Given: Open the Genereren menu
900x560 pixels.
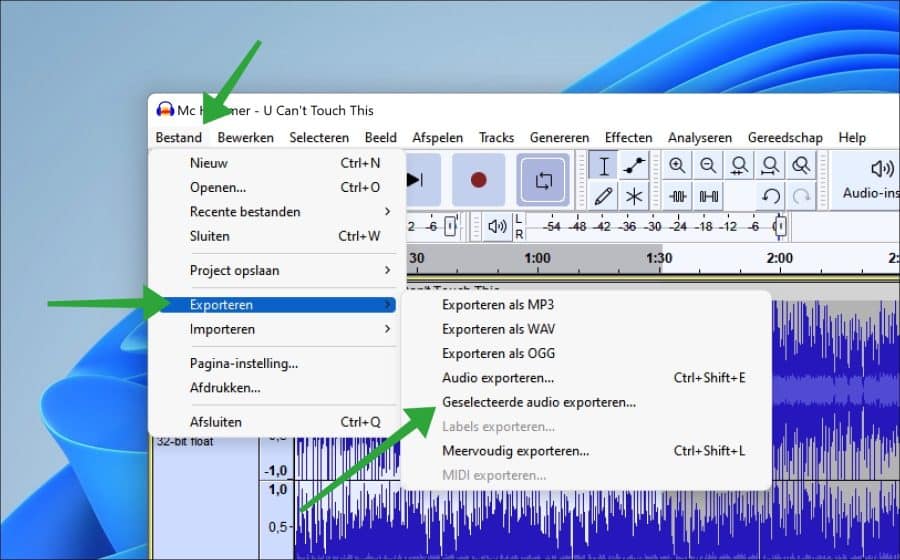Looking at the screenshot, I should (559, 138).
